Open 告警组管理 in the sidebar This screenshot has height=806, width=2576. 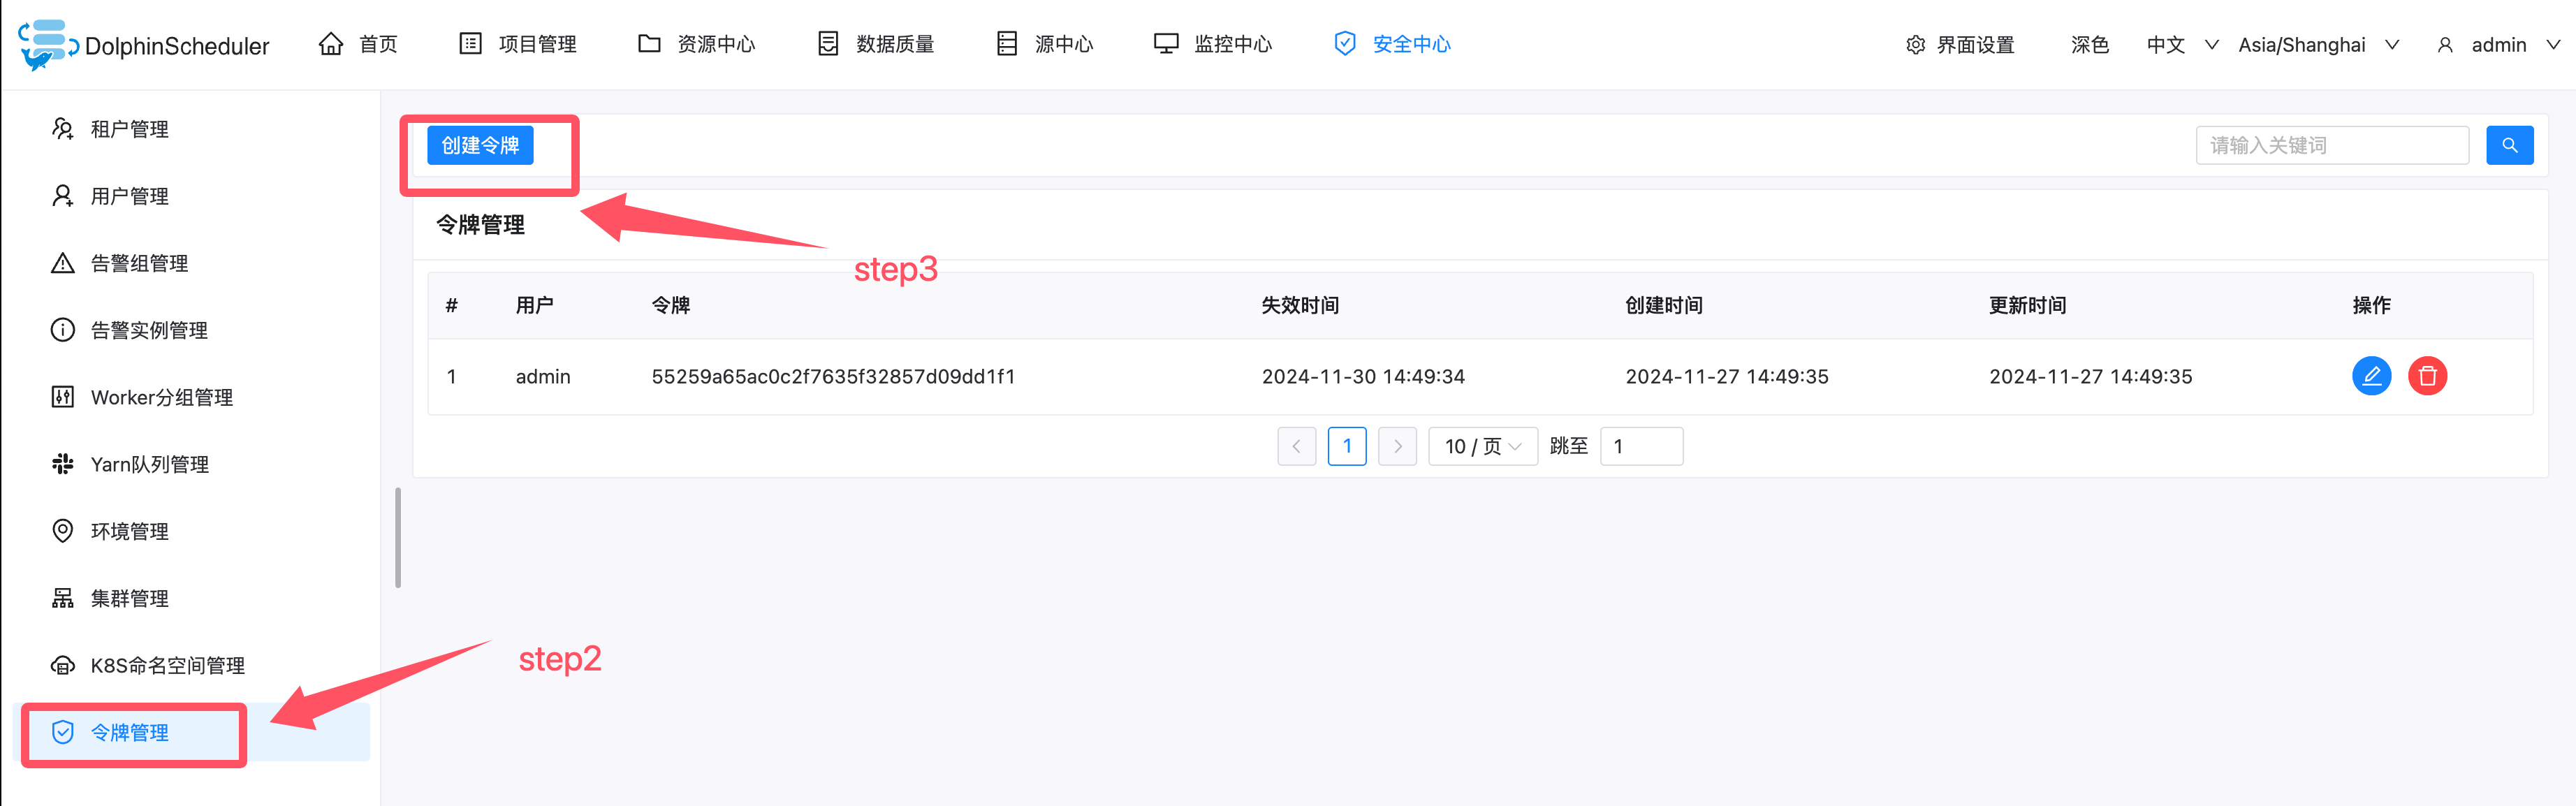click(139, 263)
